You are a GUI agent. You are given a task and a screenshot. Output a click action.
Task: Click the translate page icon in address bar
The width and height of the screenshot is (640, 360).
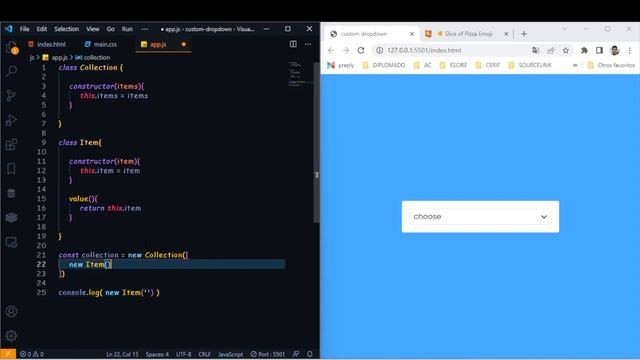(536, 50)
